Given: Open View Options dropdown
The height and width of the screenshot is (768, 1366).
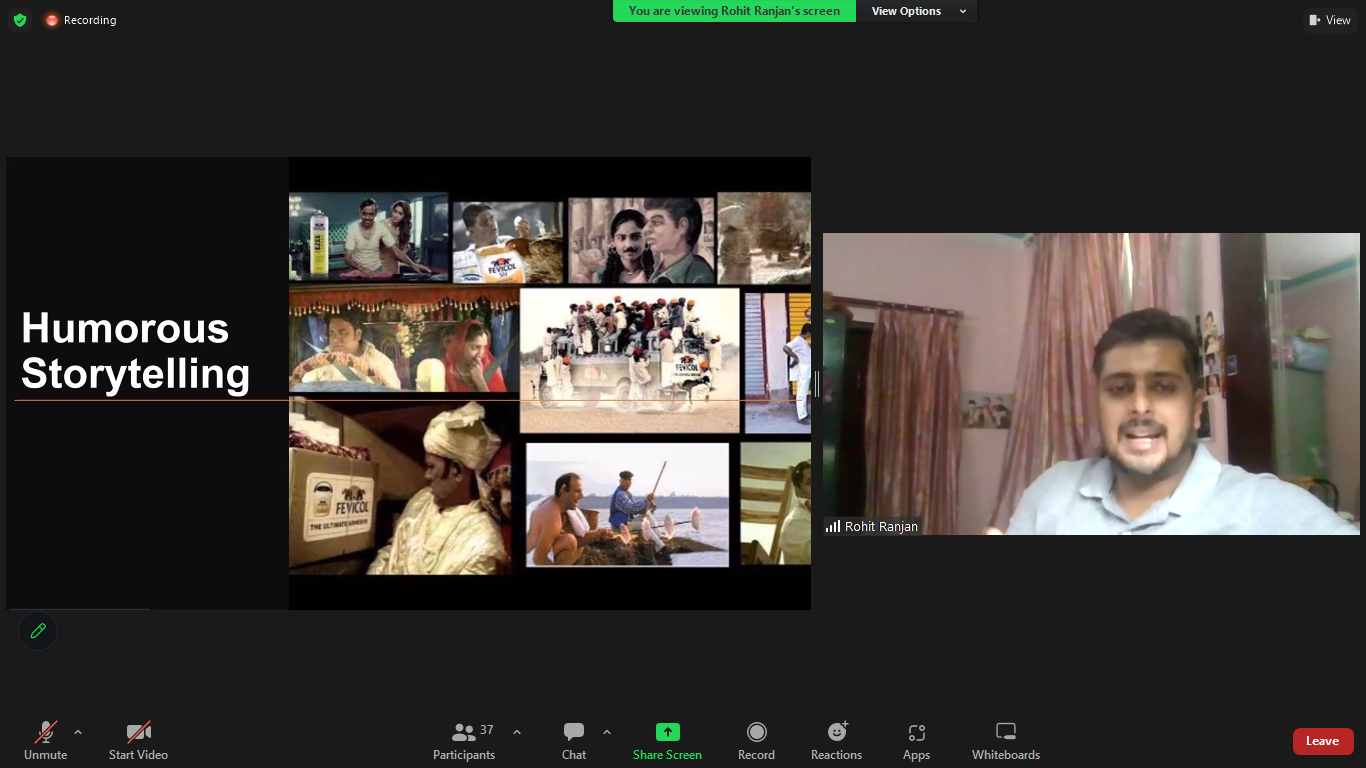Looking at the screenshot, I should coord(917,11).
